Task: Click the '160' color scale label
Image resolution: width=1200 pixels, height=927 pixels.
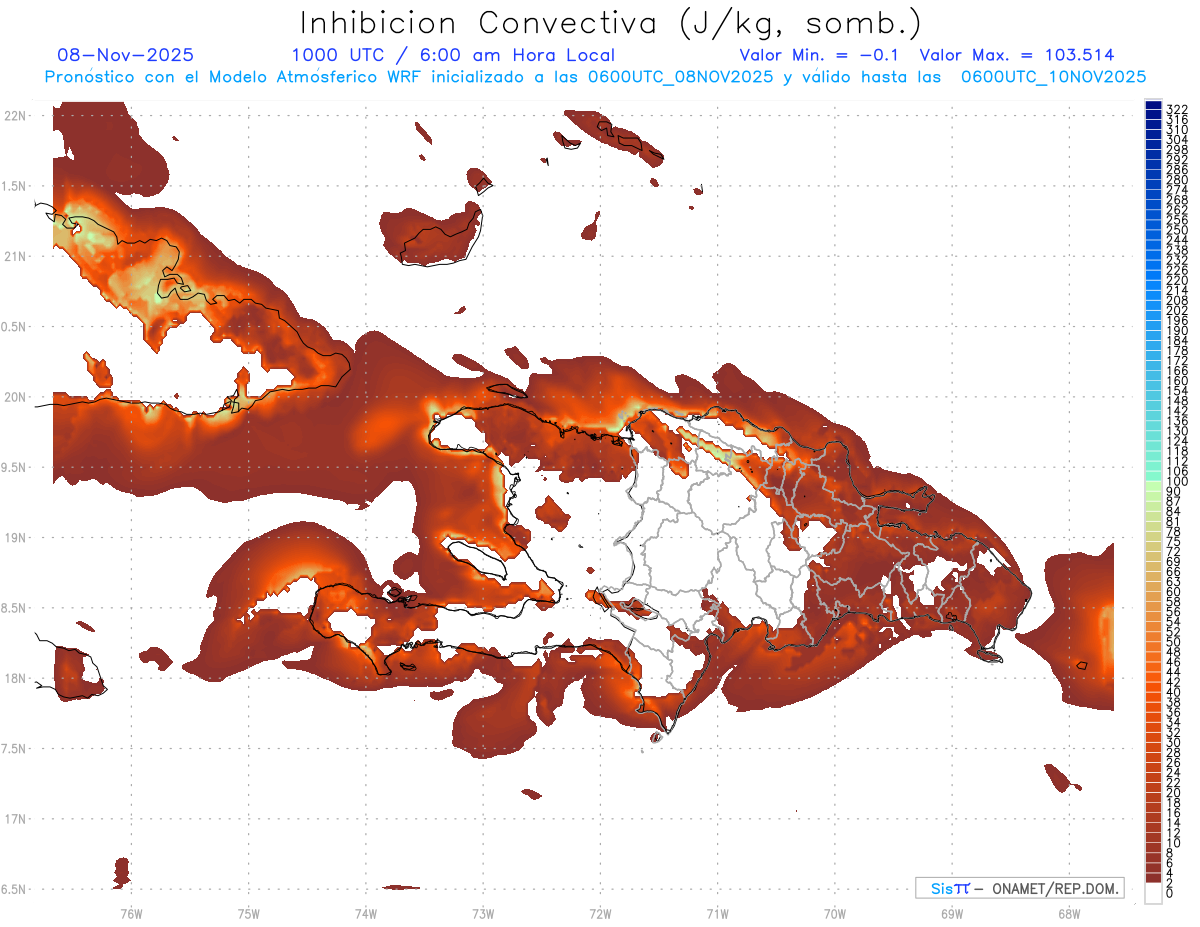Action: 1177,381
